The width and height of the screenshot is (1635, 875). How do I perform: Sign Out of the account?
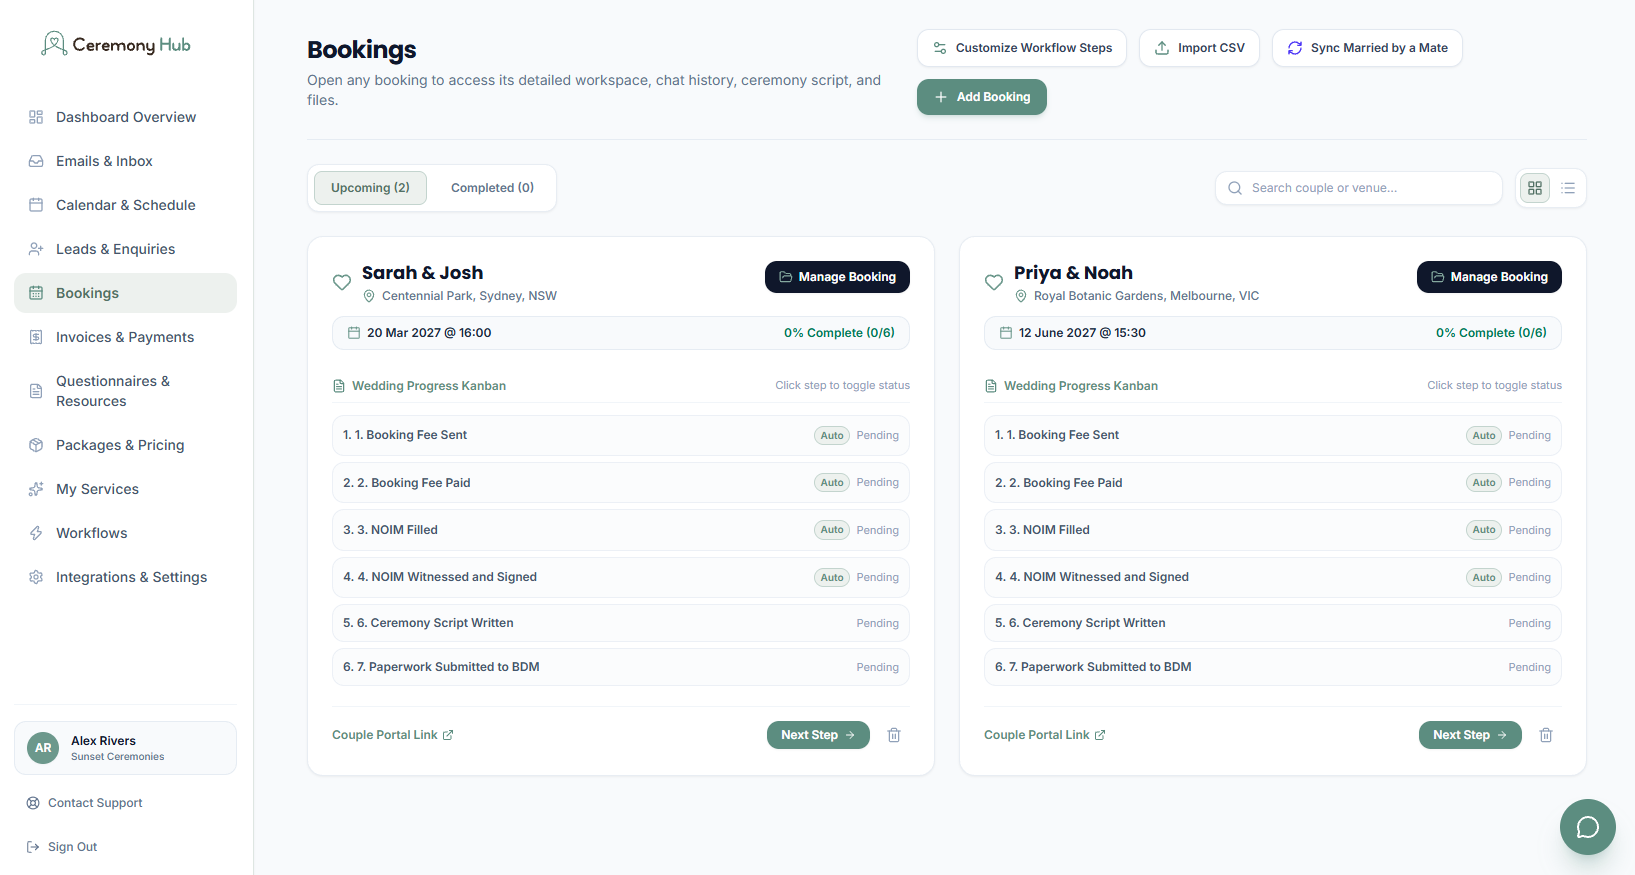(x=62, y=847)
